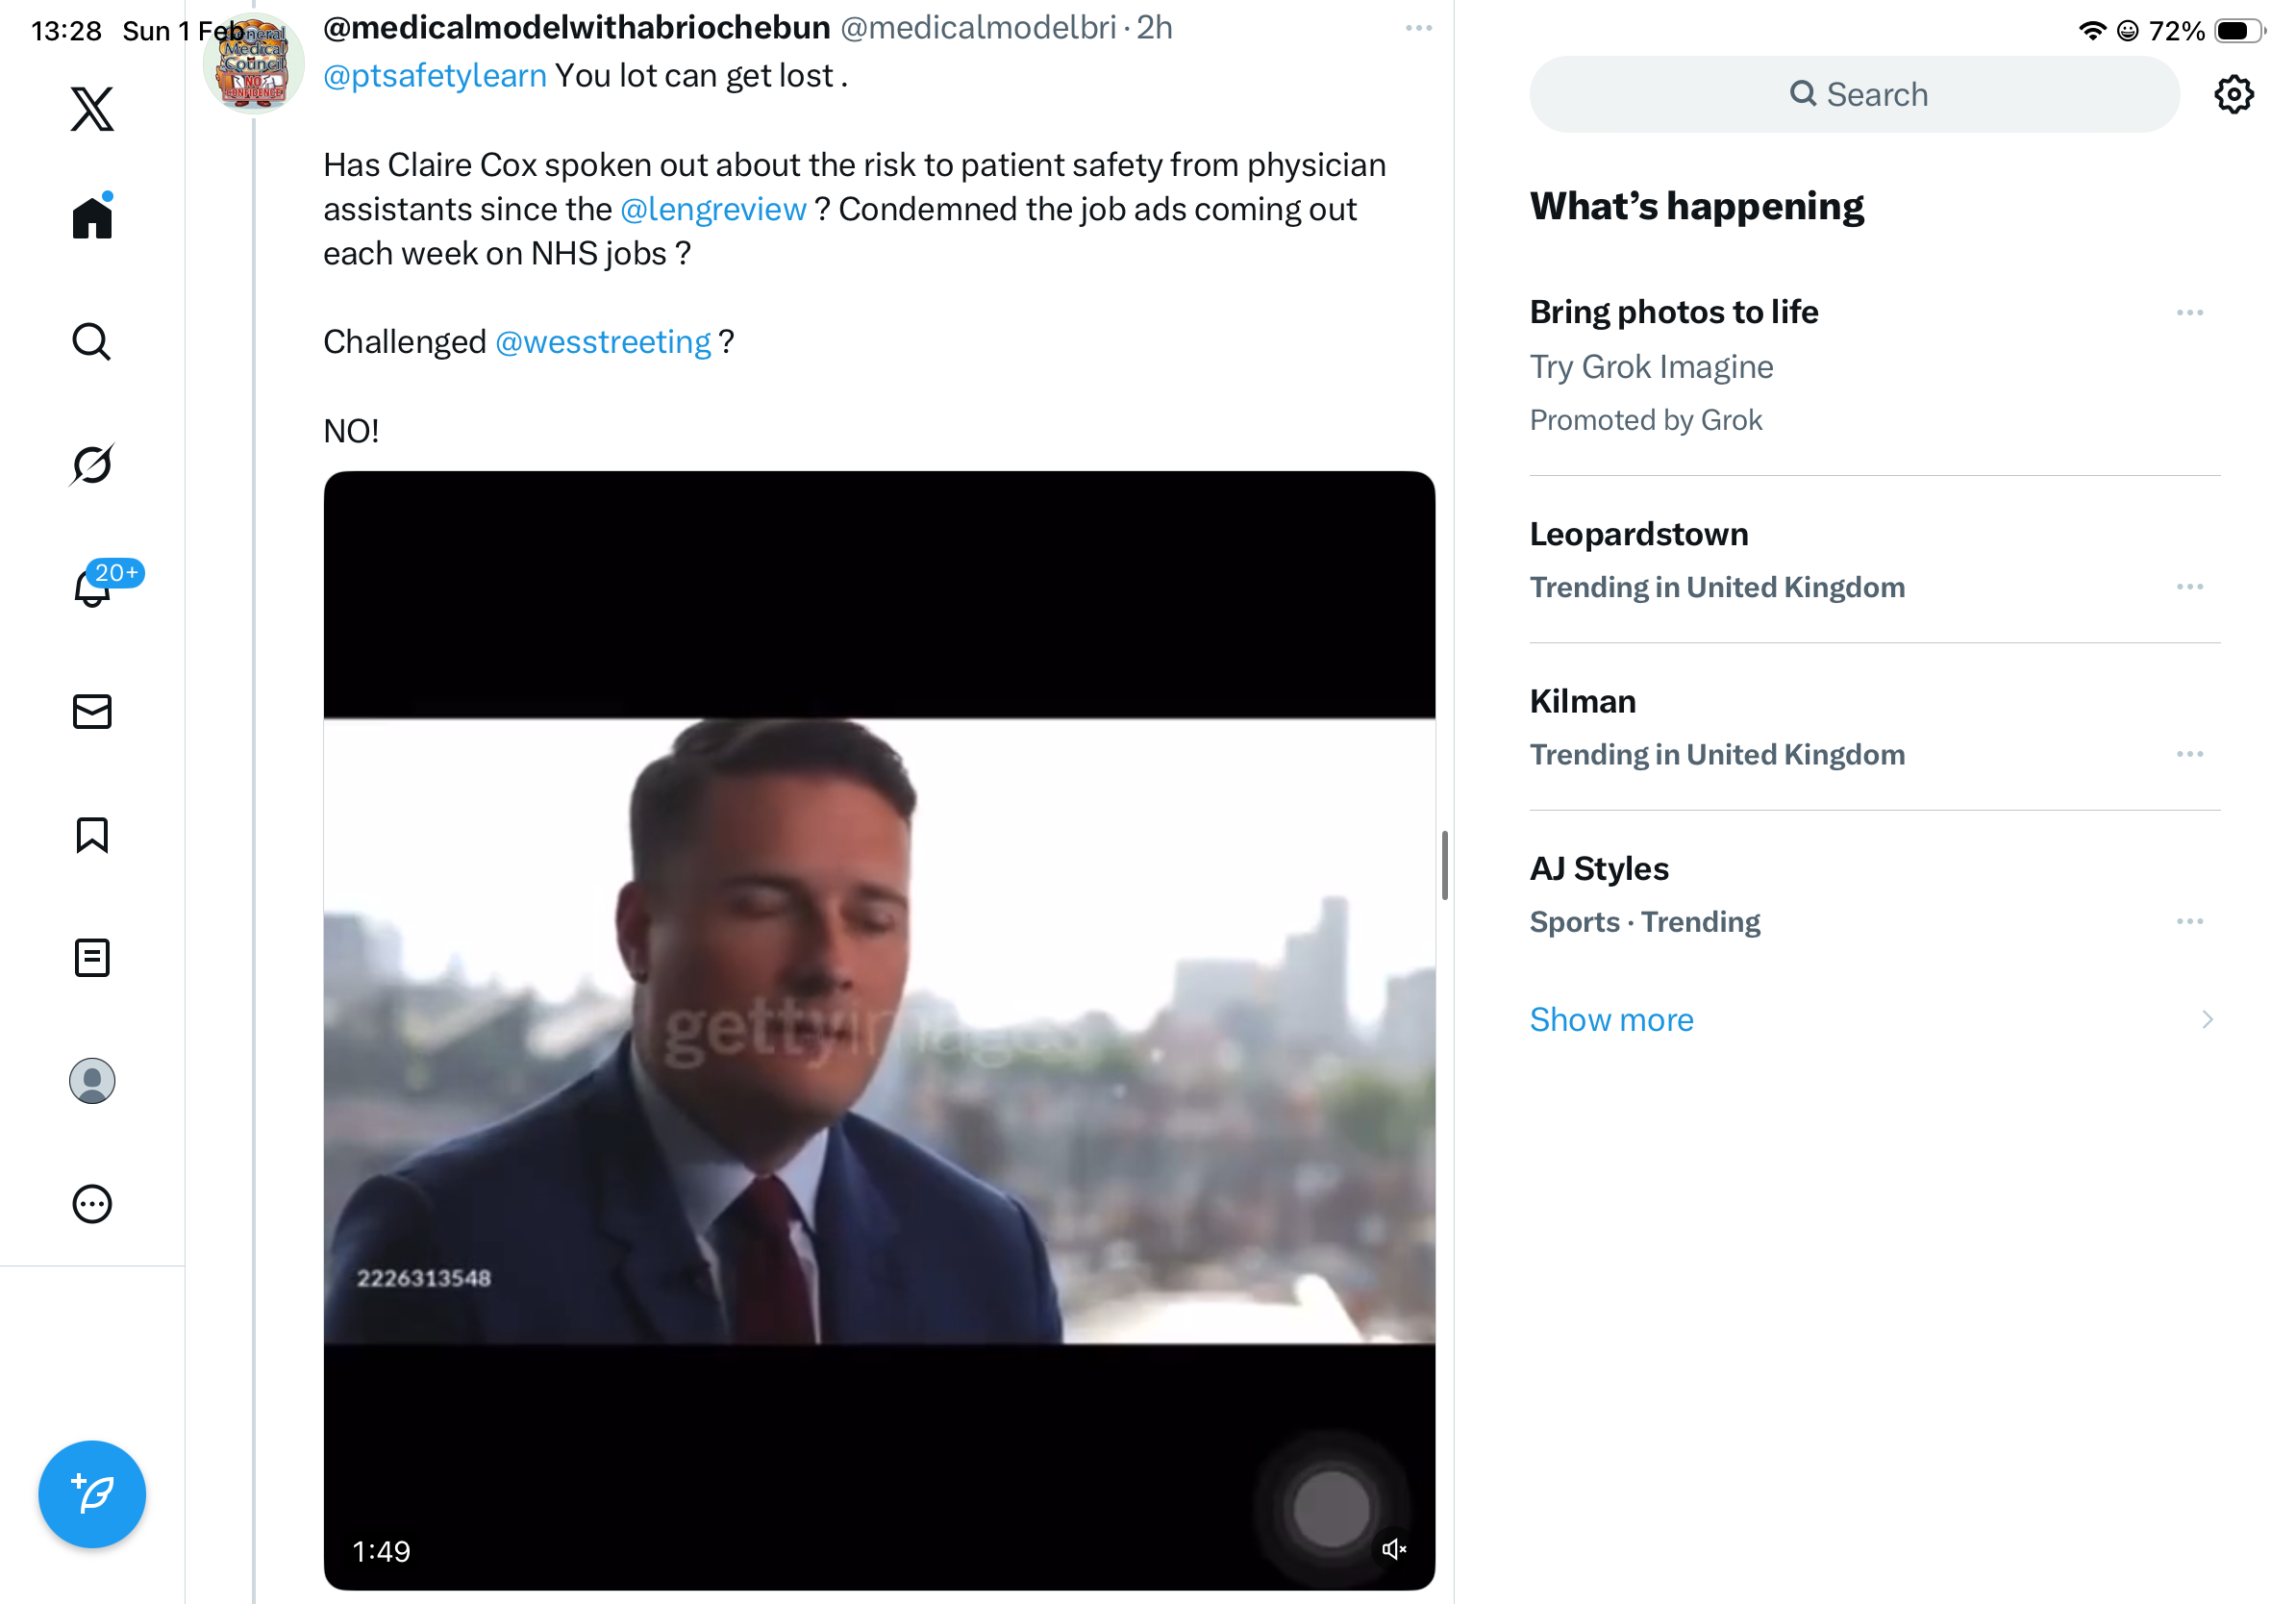
Task: Open Lists icon in sidebar
Action: [92, 958]
